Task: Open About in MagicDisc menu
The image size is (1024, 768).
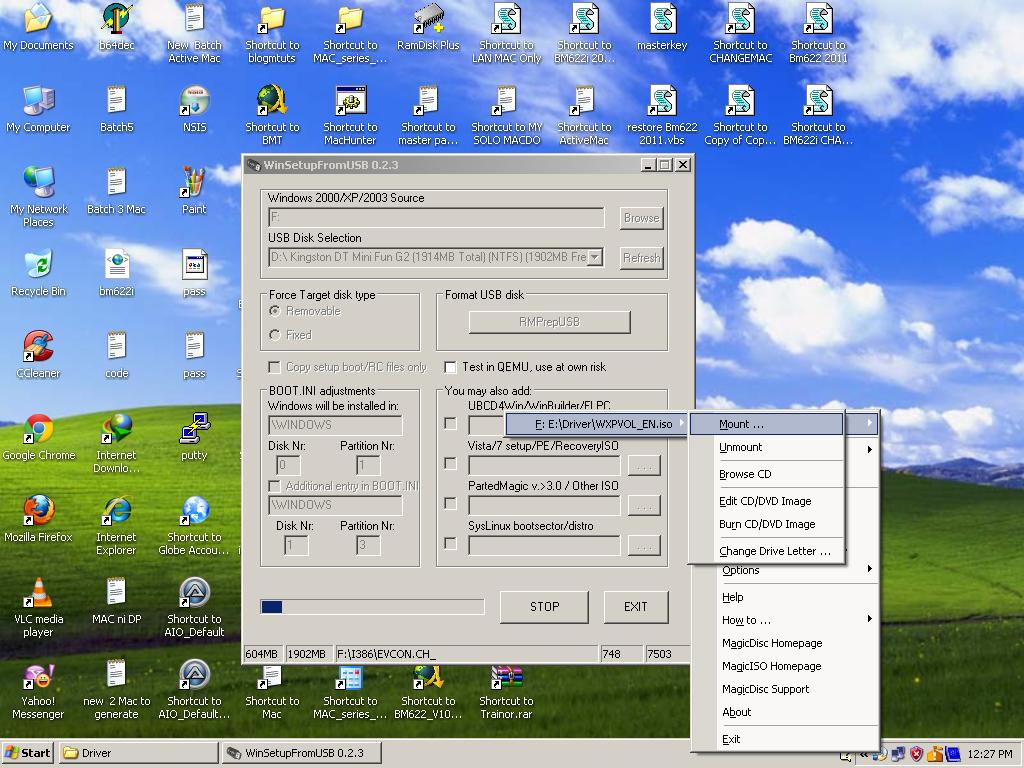Action: [x=785, y=712]
